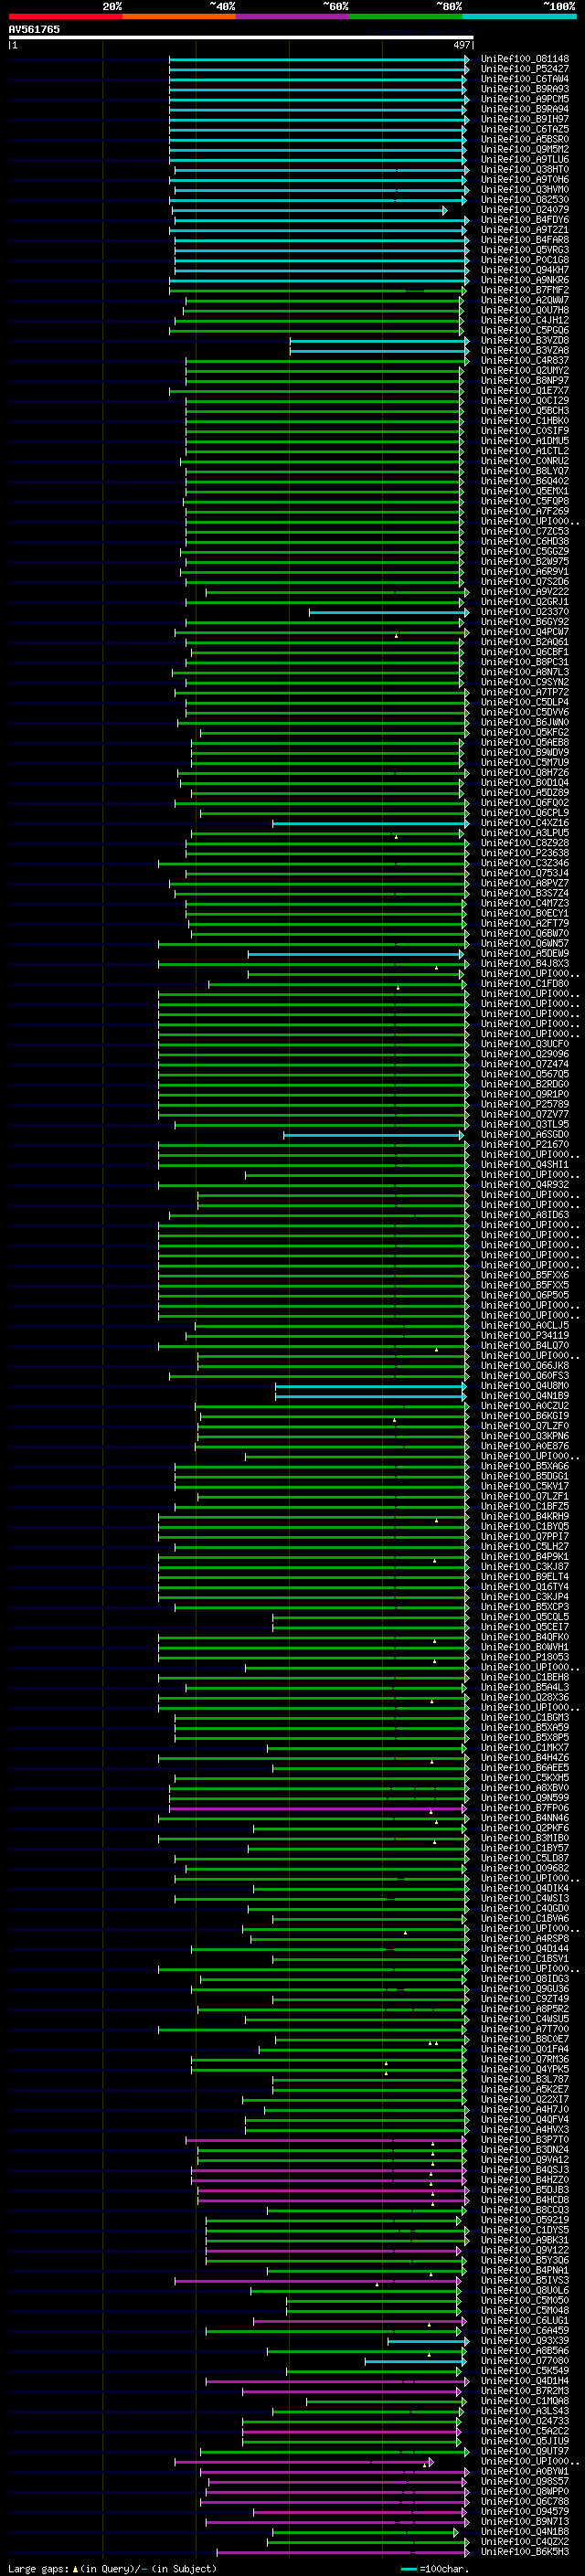
Task: Choose entry UniRef100_Q8H726
Action: pyautogui.click(x=524, y=772)
